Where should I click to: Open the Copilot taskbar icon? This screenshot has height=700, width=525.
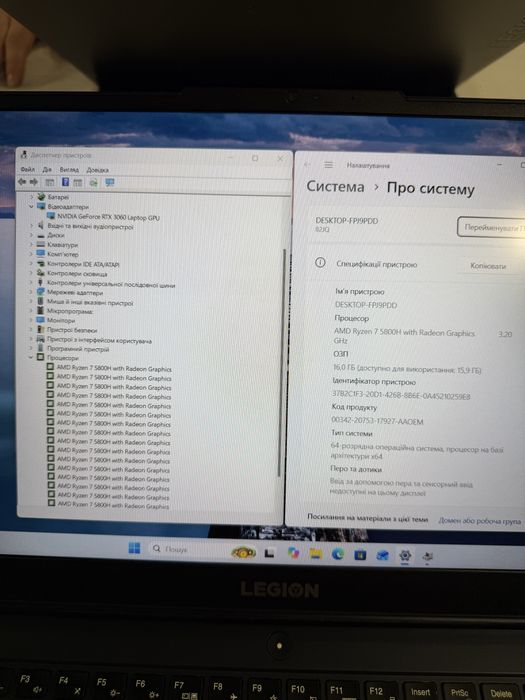(293, 553)
